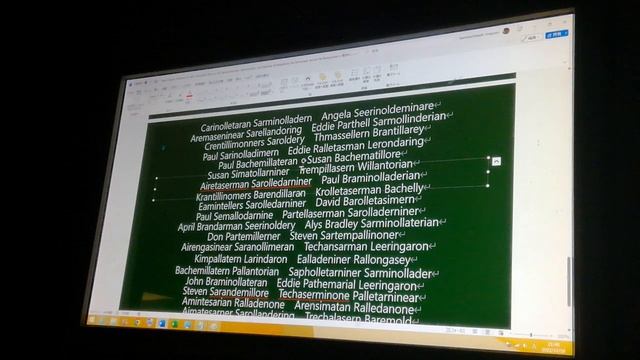This screenshot has height=360, width=640.
Task: Click the name "Steven Sarandemillore"
Action: [x=226, y=292]
